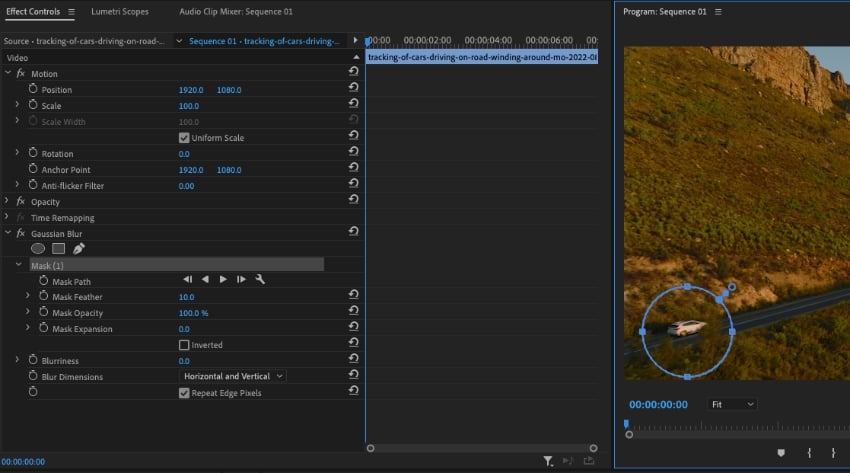Reset the Position parameter
Screen dimensions: 850x473
(x=353, y=87)
